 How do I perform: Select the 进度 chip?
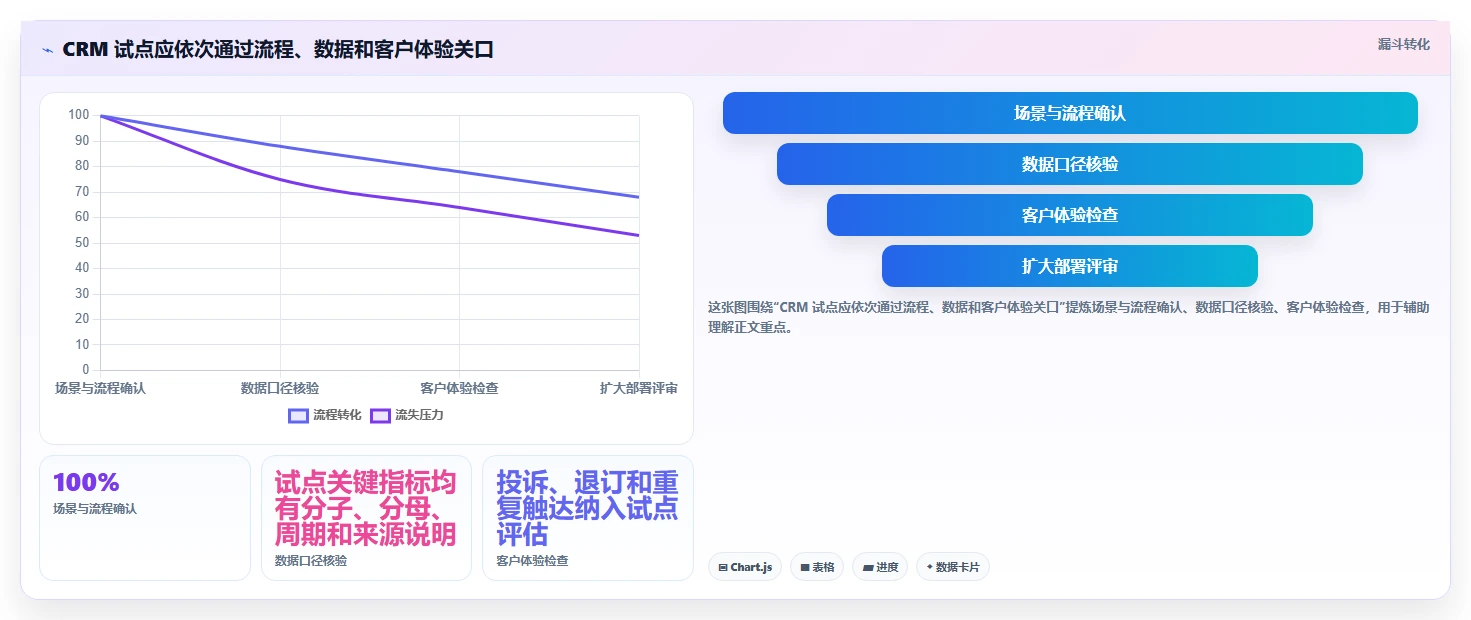pos(880,567)
